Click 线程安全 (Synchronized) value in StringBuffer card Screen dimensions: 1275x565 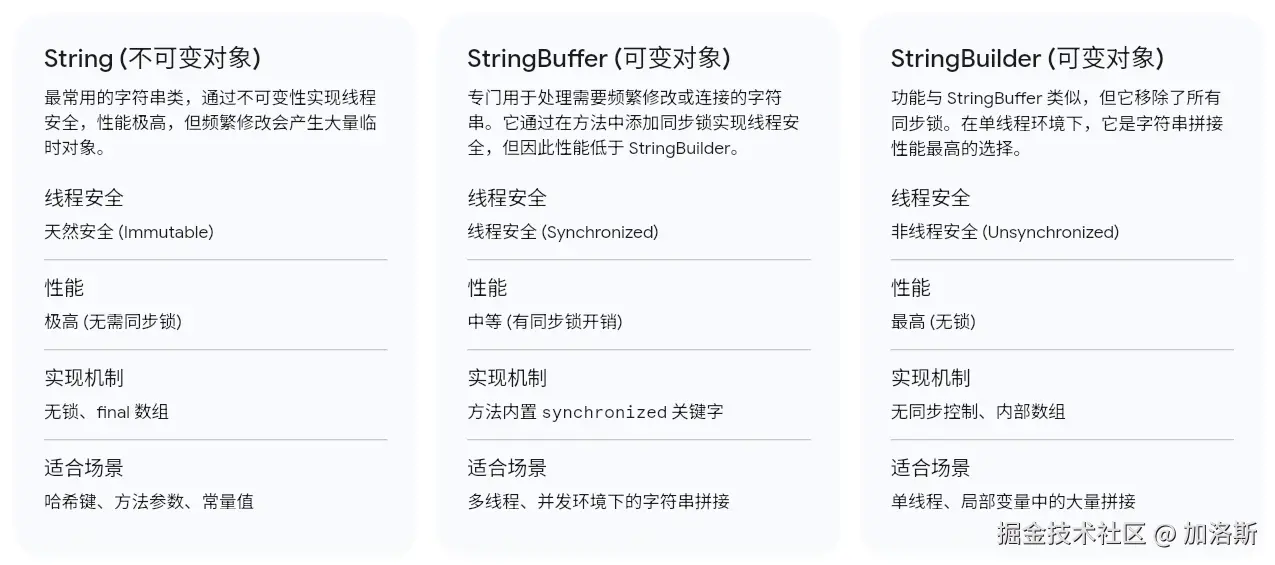tap(563, 232)
